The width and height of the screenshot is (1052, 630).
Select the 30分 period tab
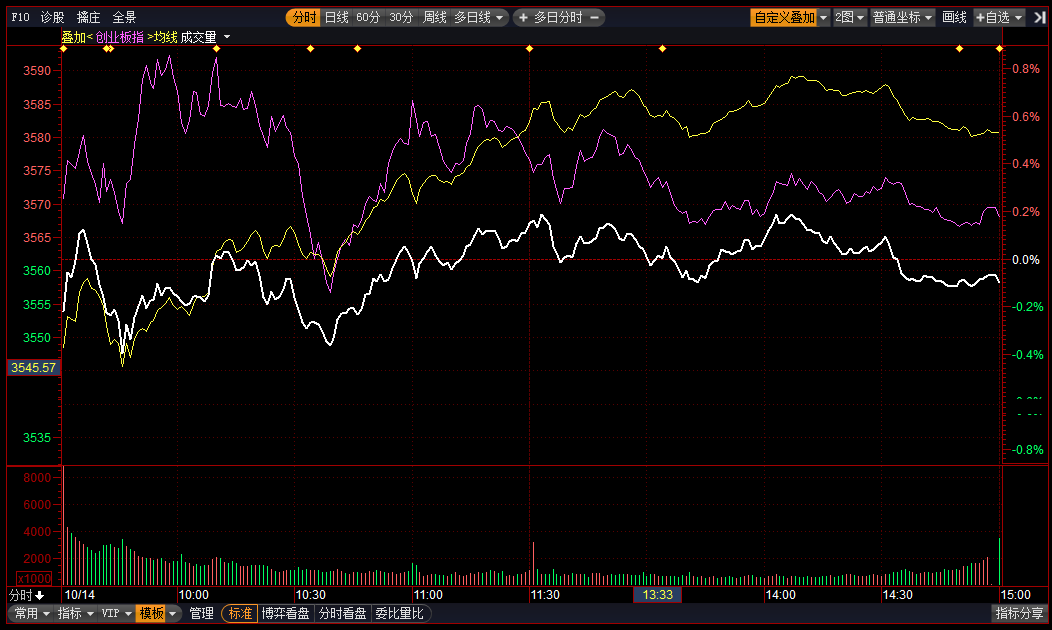click(x=401, y=17)
